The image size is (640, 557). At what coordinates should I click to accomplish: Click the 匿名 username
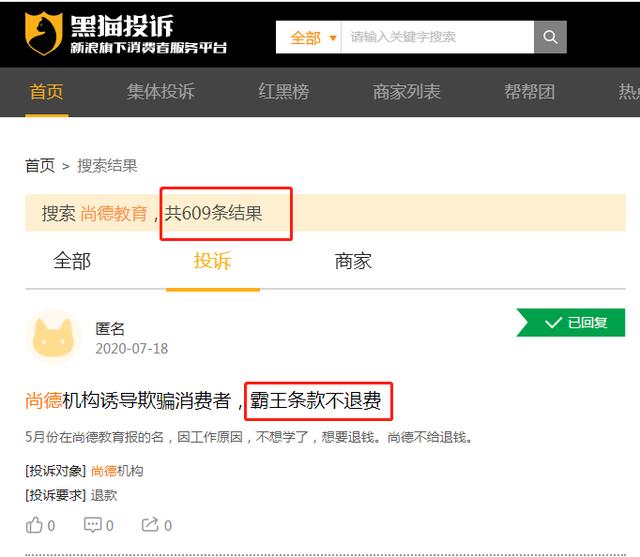click(x=110, y=328)
